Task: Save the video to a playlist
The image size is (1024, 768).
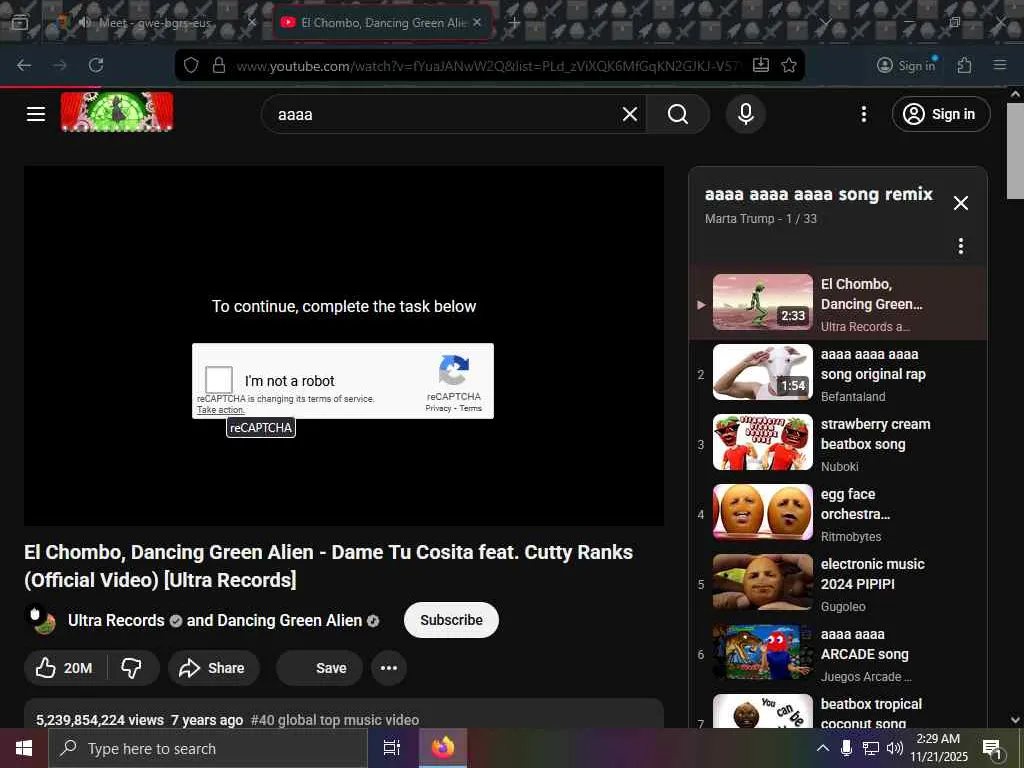Action: pyautogui.click(x=319, y=668)
